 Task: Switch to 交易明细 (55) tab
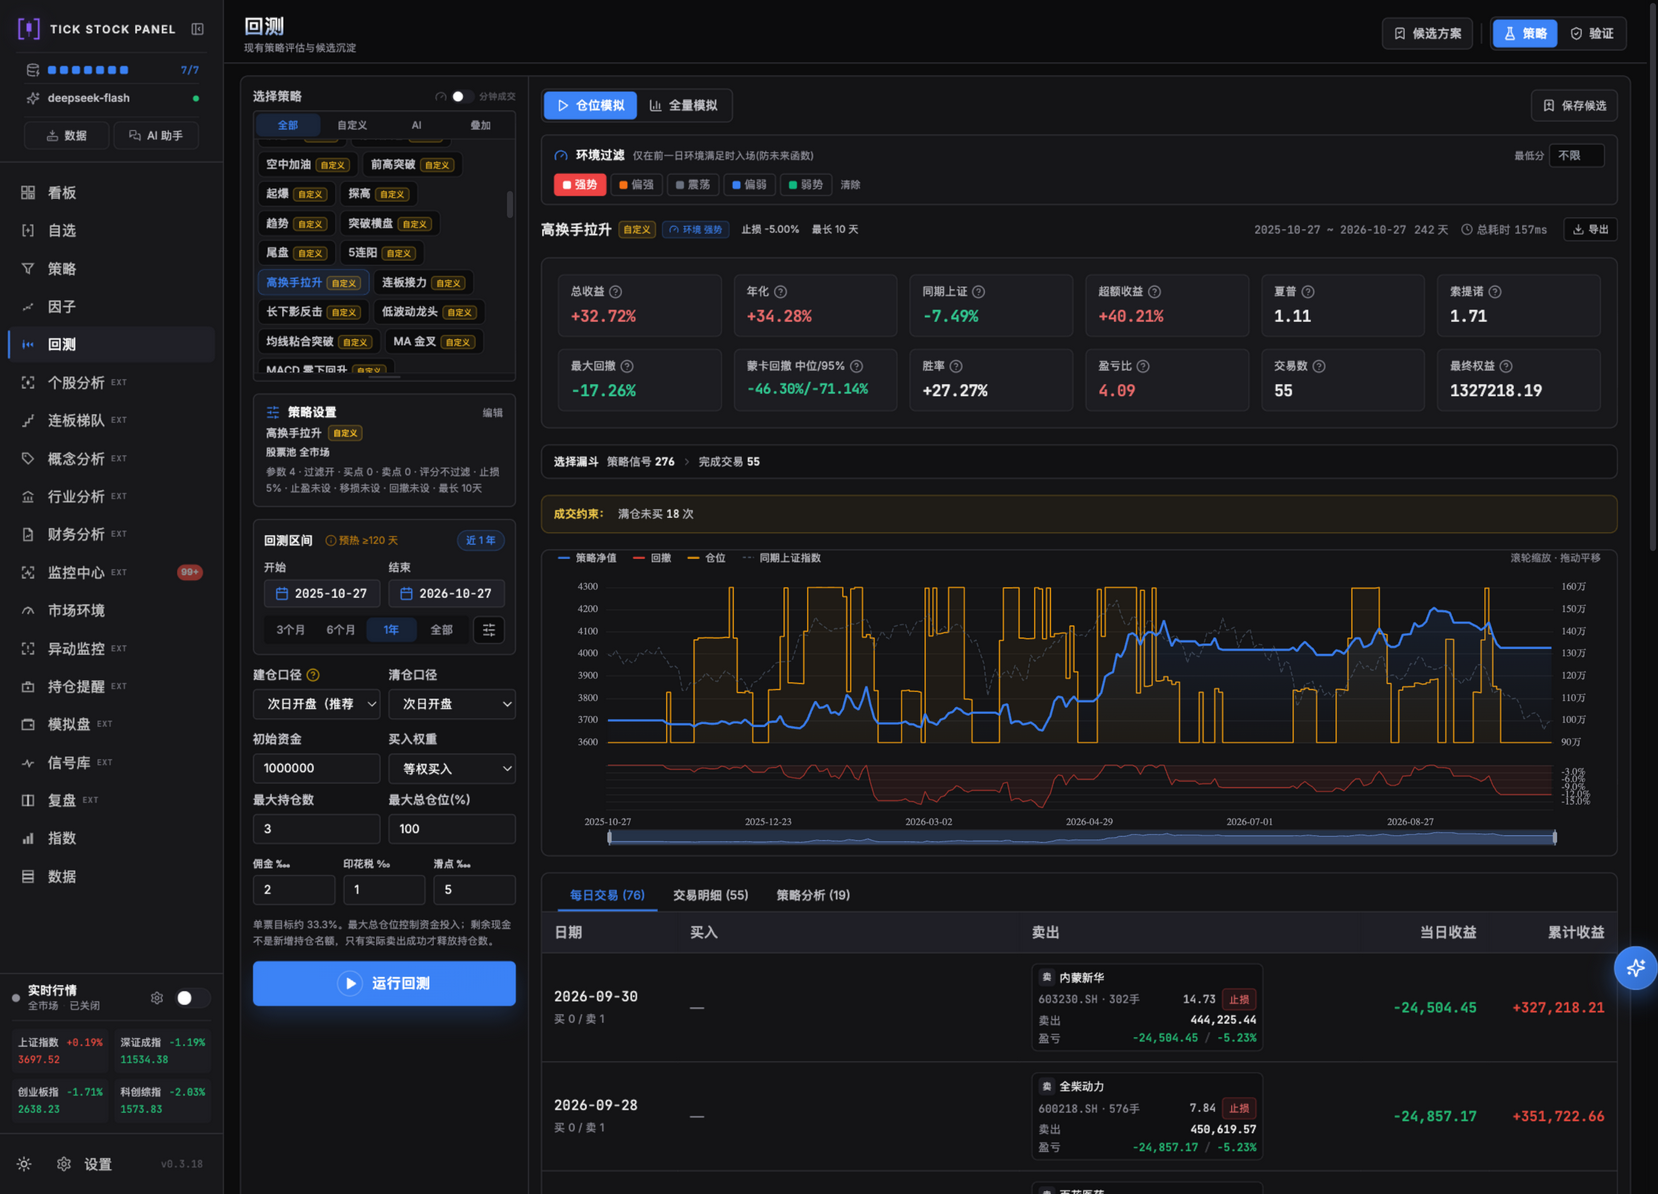click(x=710, y=895)
